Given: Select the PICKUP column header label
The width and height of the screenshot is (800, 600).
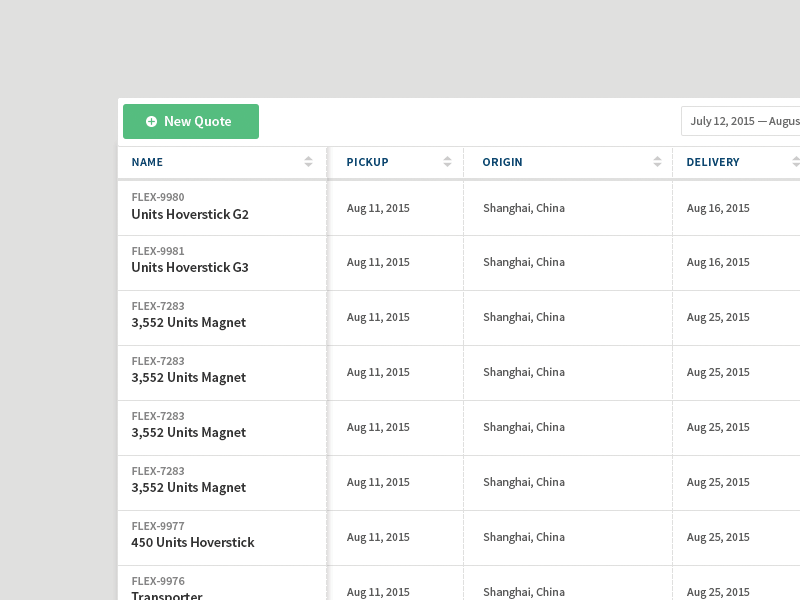Looking at the screenshot, I should [367, 162].
